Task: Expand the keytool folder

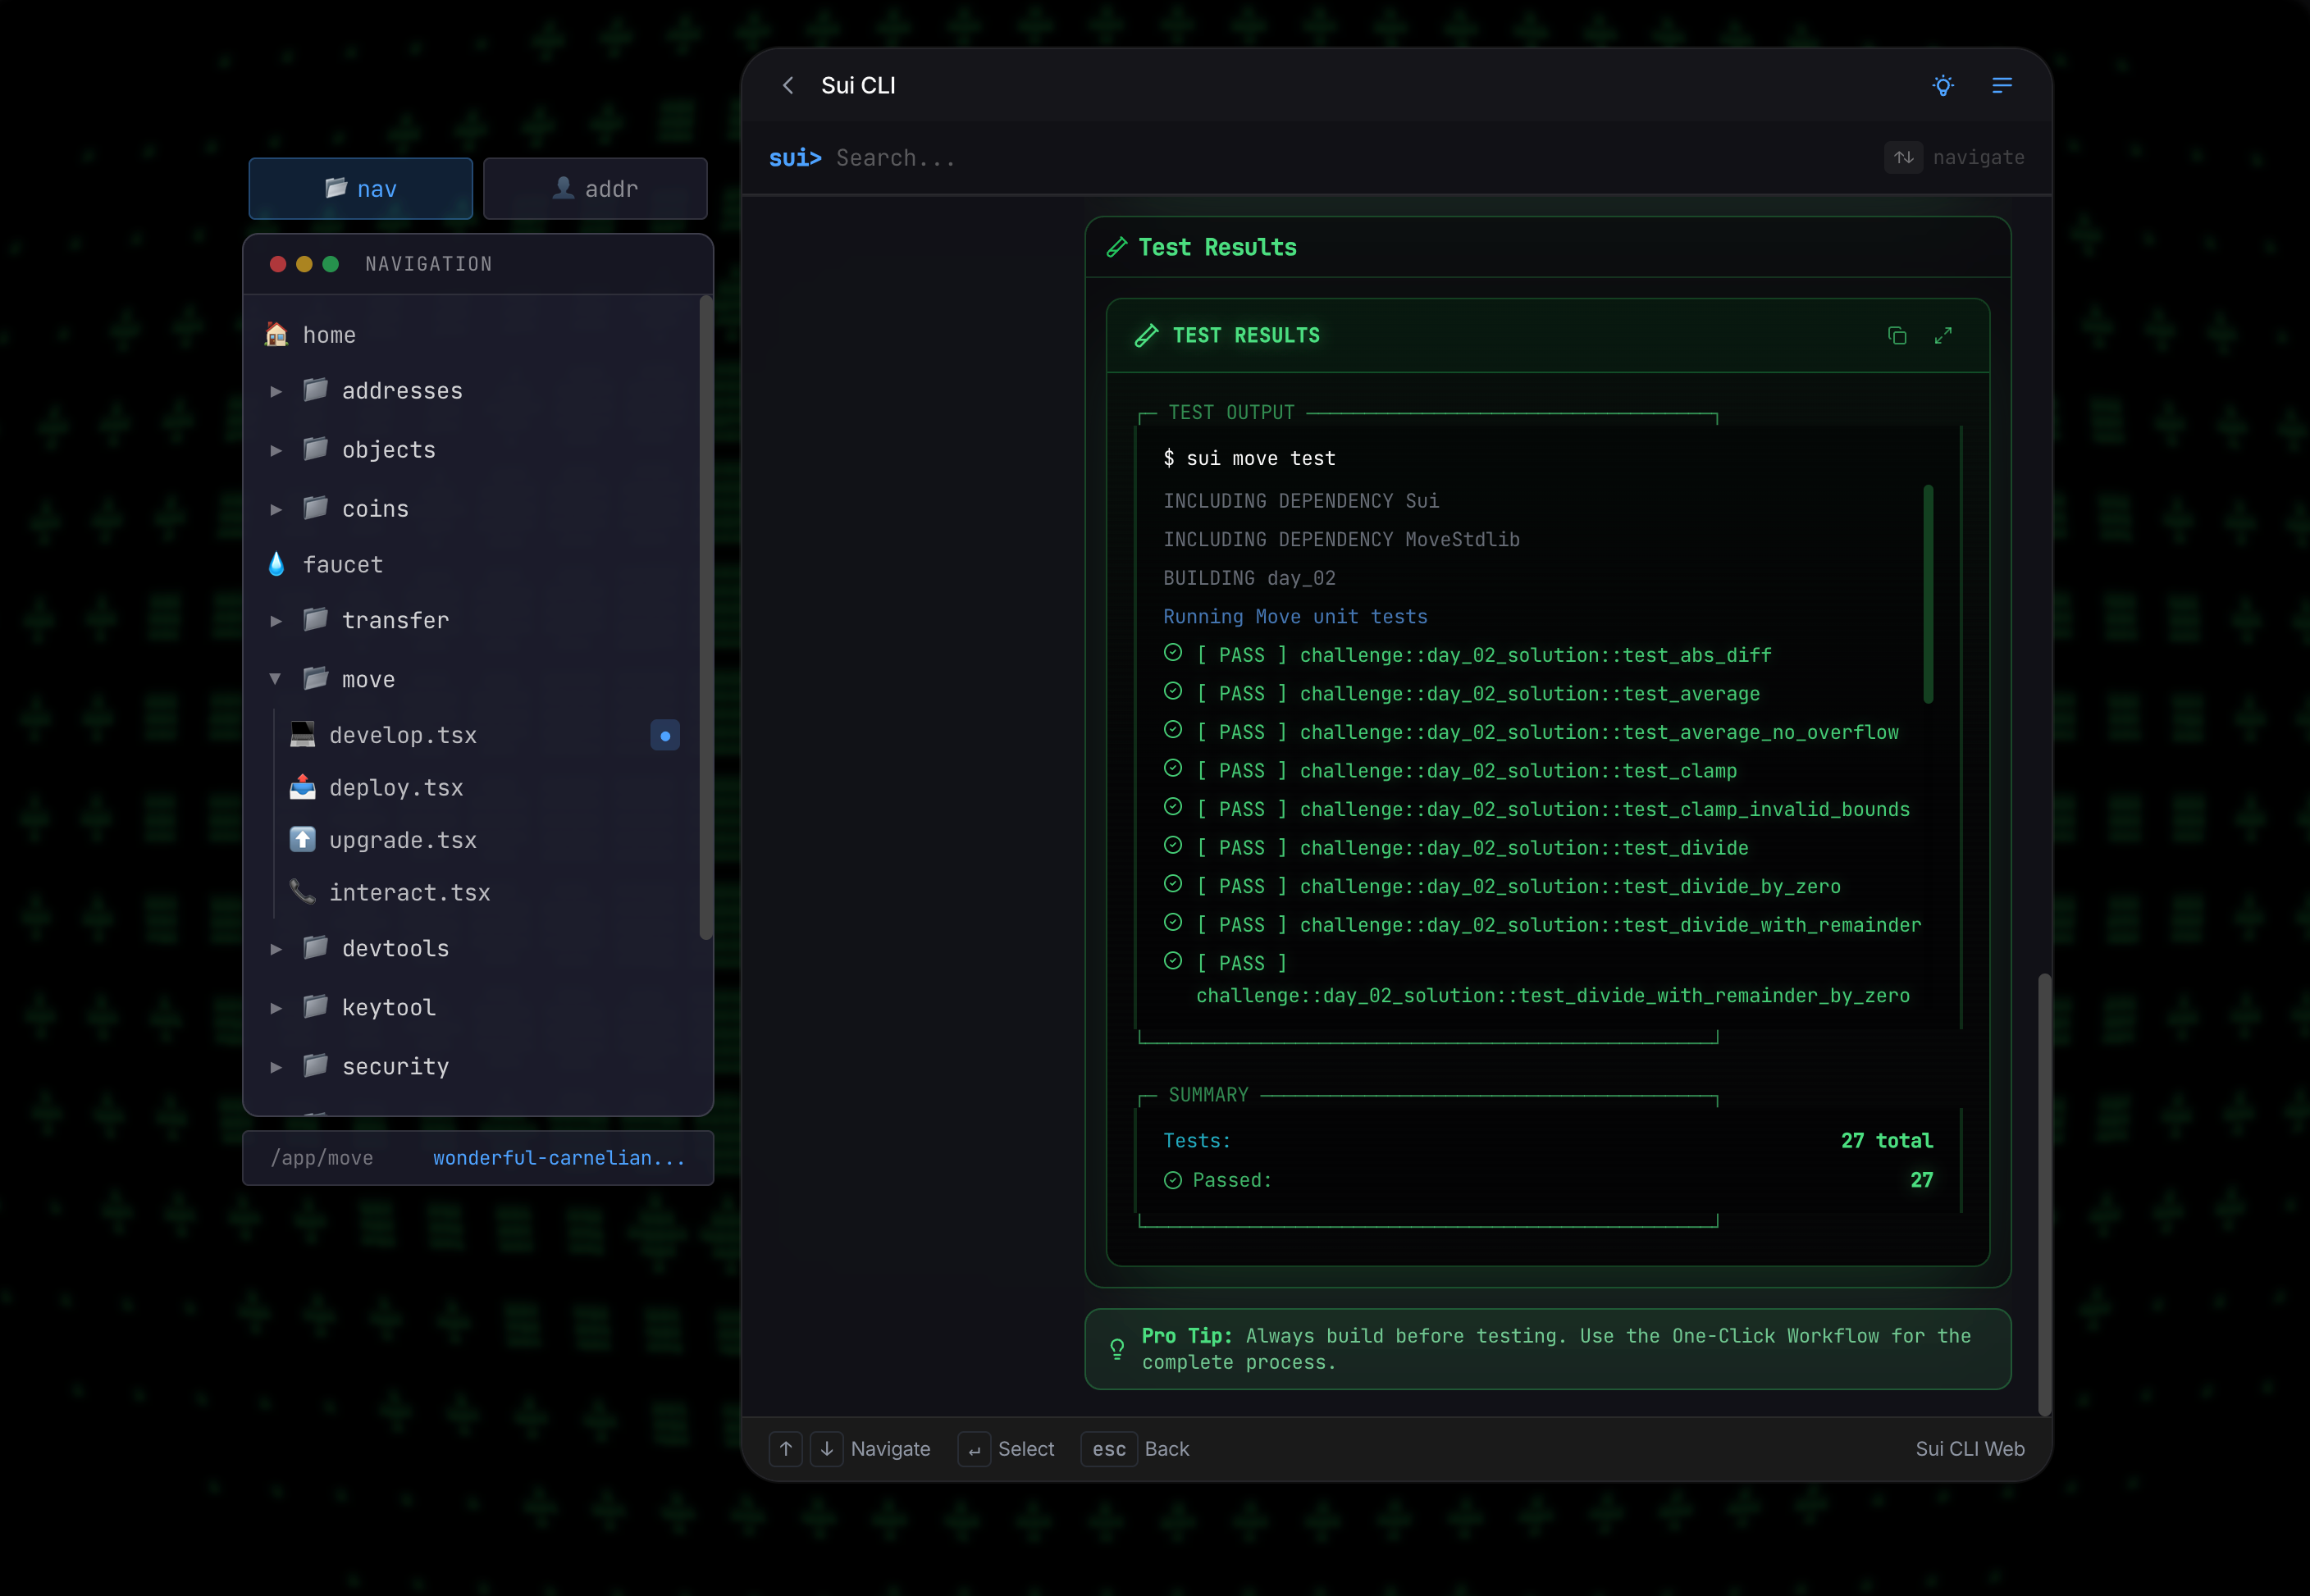Action: (276, 1008)
